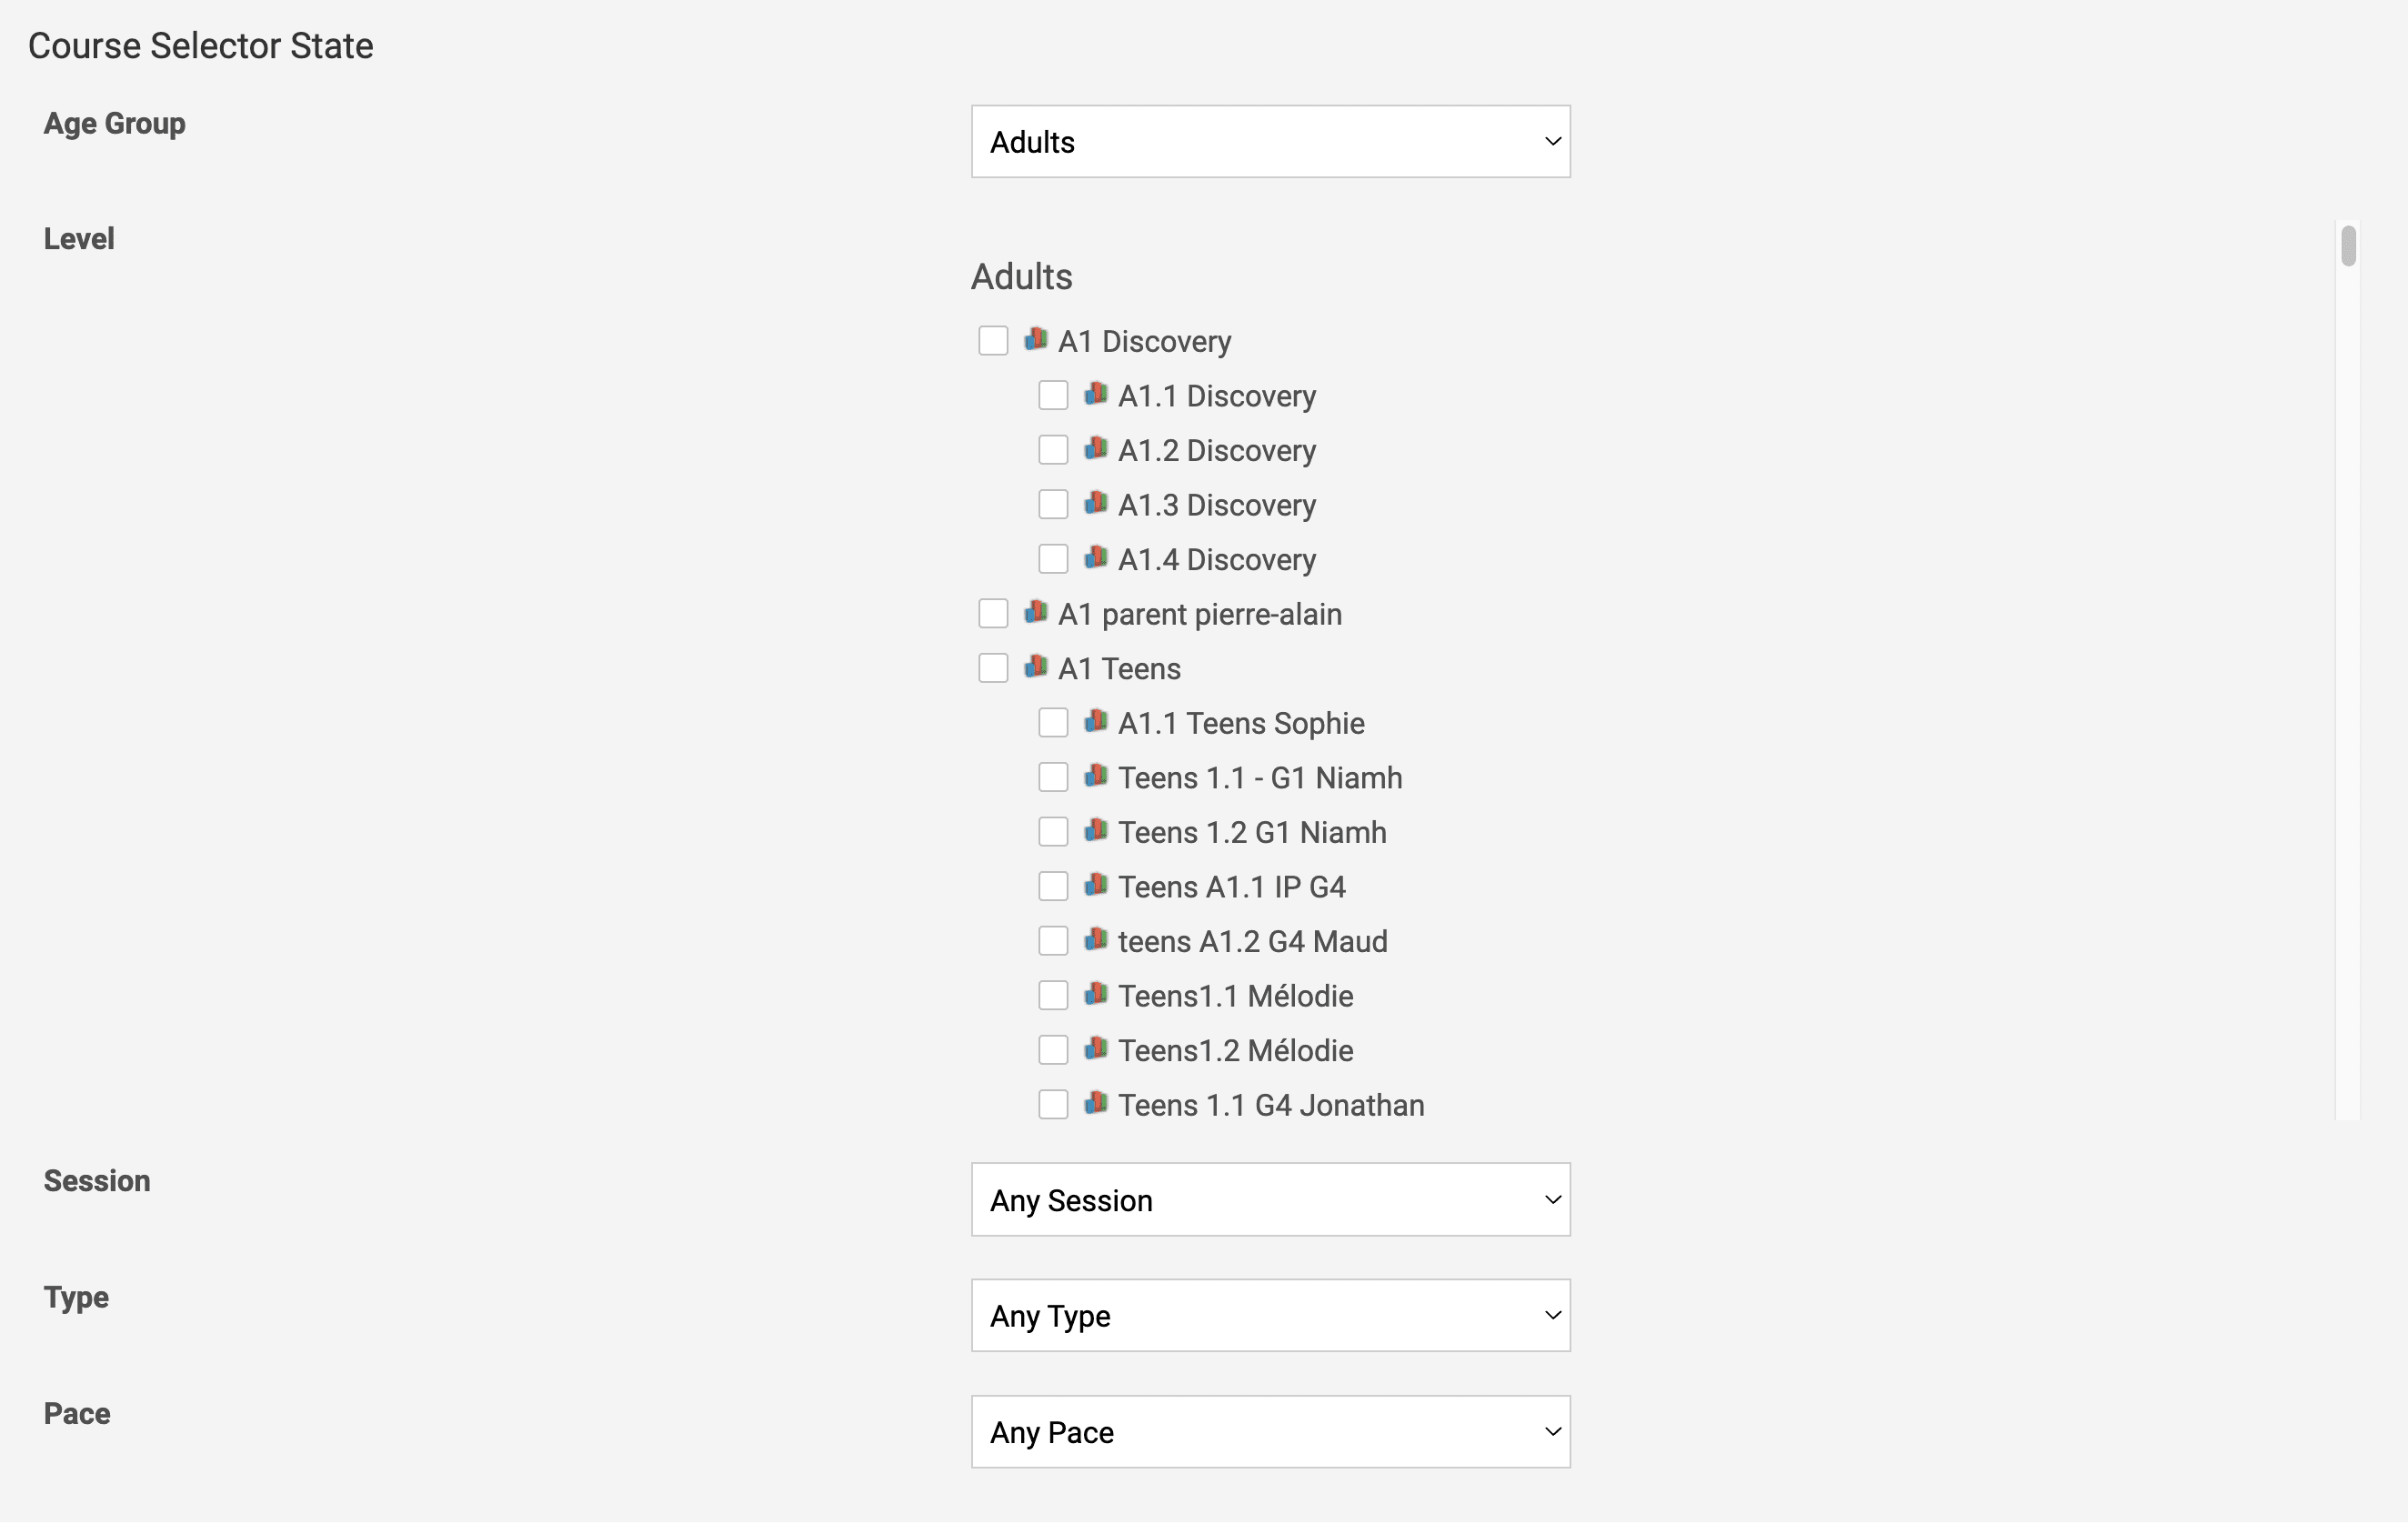Click the book icon next to teens A1.2 G4 Maud

tap(1096, 940)
